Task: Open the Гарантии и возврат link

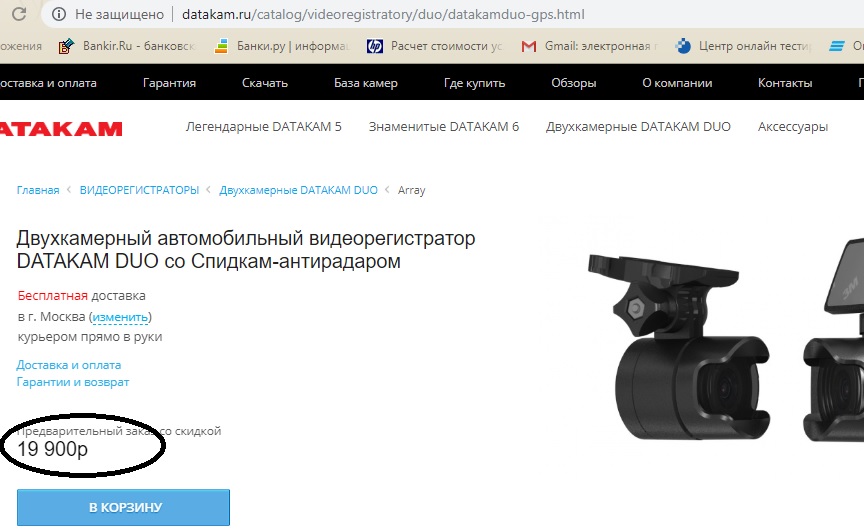Action: (x=72, y=382)
